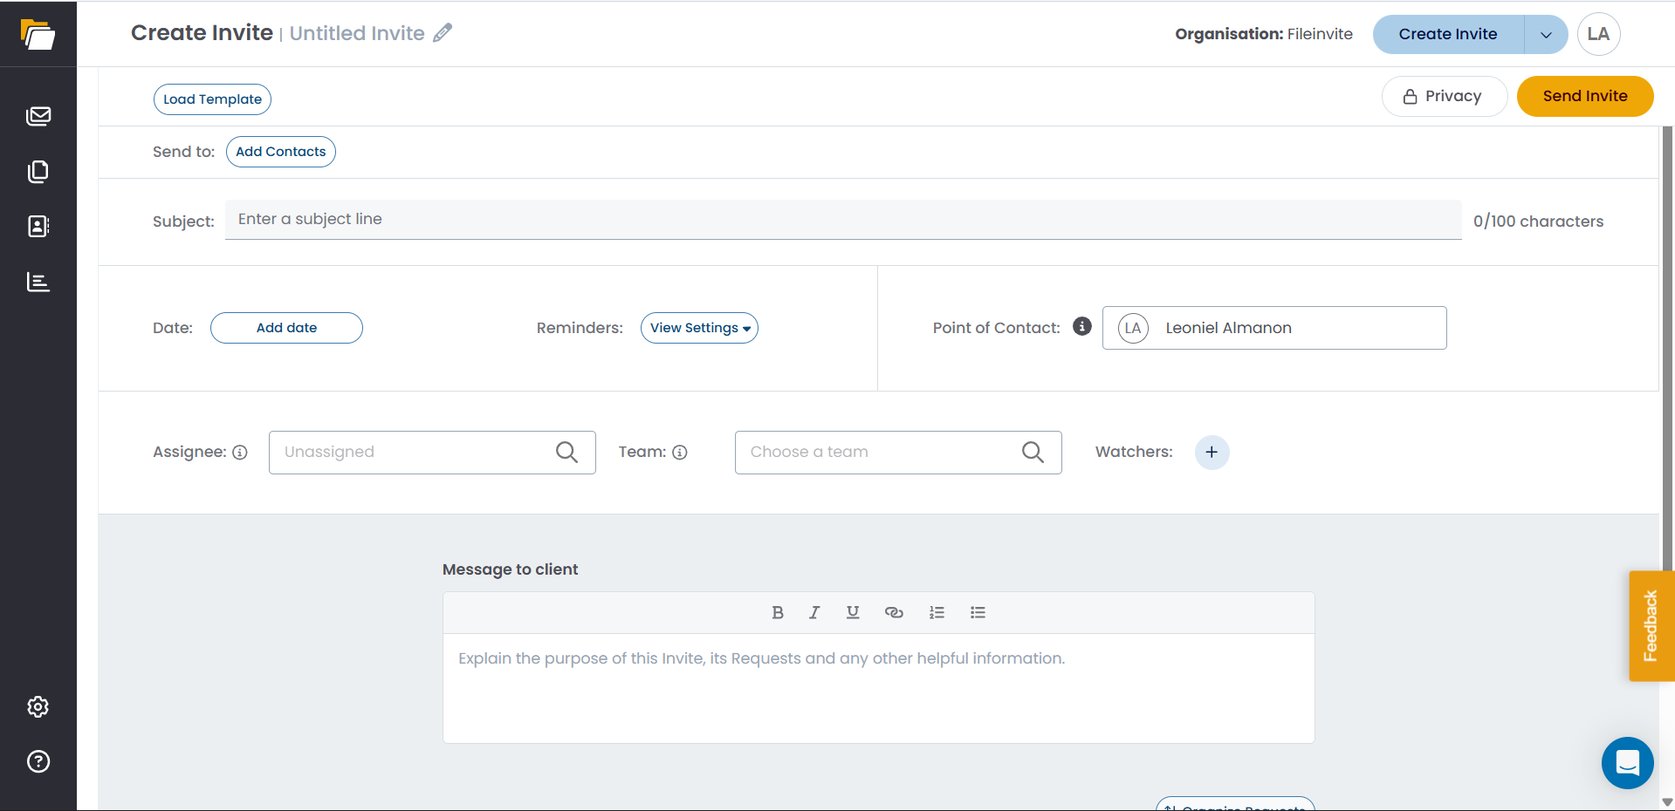Open the Choose a team field

tap(898, 452)
